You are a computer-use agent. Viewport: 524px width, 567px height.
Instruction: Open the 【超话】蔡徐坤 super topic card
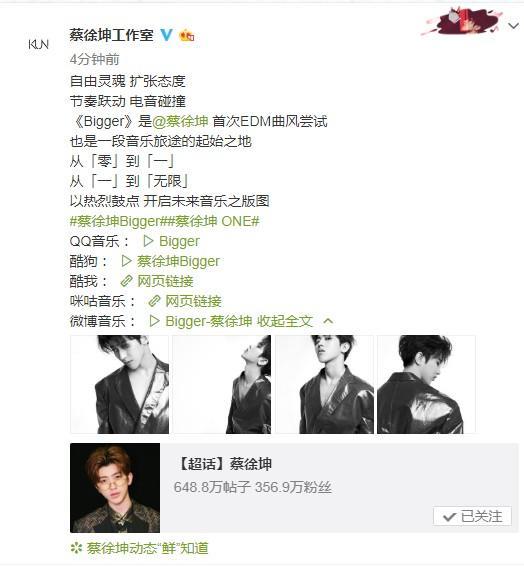tap(294, 488)
